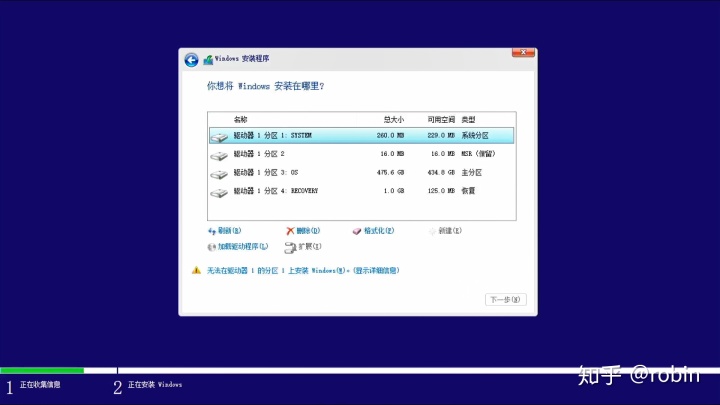720x405 pixels.
Task: Click the 475.6 GB total size value
Action: pyautogui.click(x=390, y=173)
